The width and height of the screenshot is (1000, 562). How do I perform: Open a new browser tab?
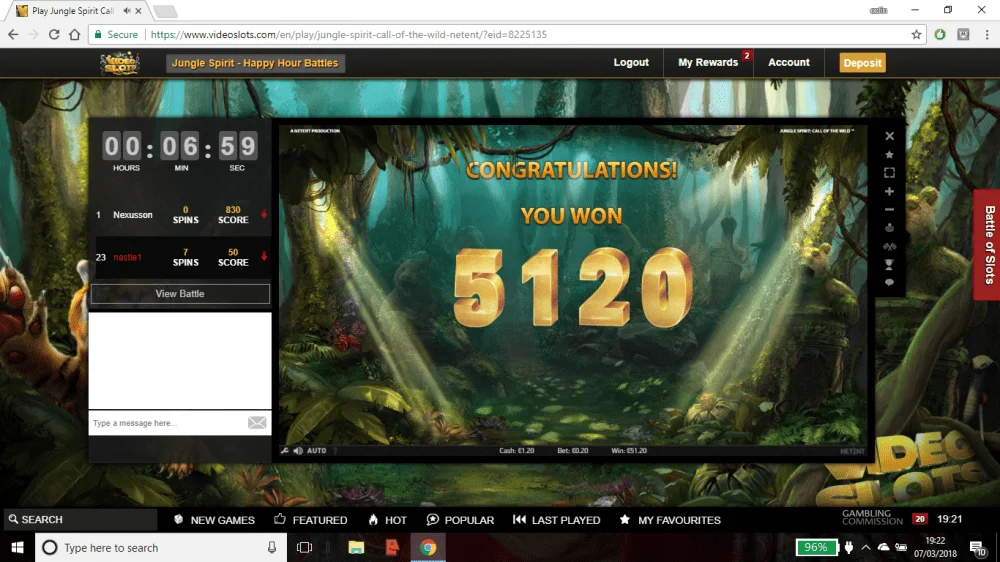point(165,11)
